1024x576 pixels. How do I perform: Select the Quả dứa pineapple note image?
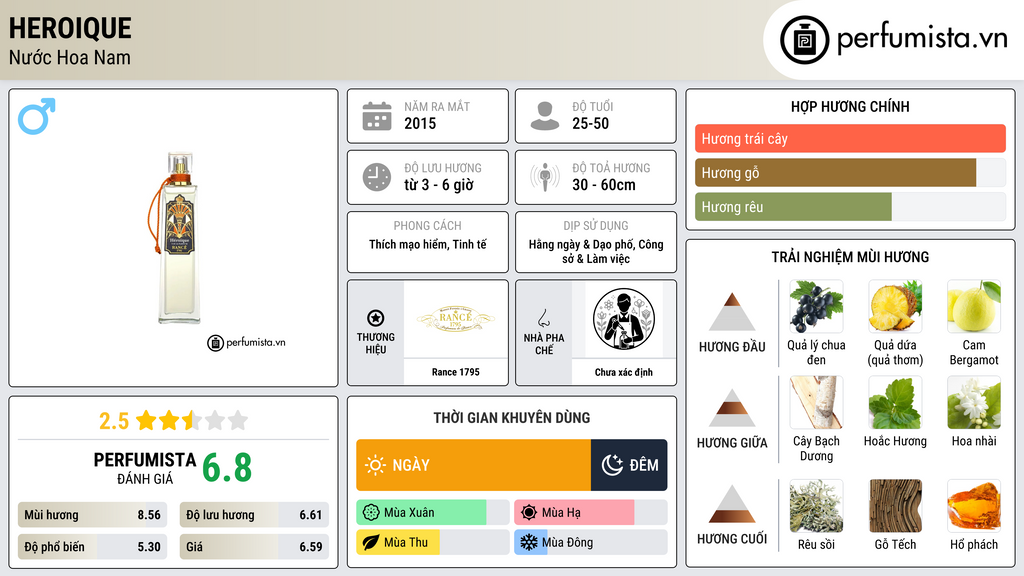click(x=895, y=306)
